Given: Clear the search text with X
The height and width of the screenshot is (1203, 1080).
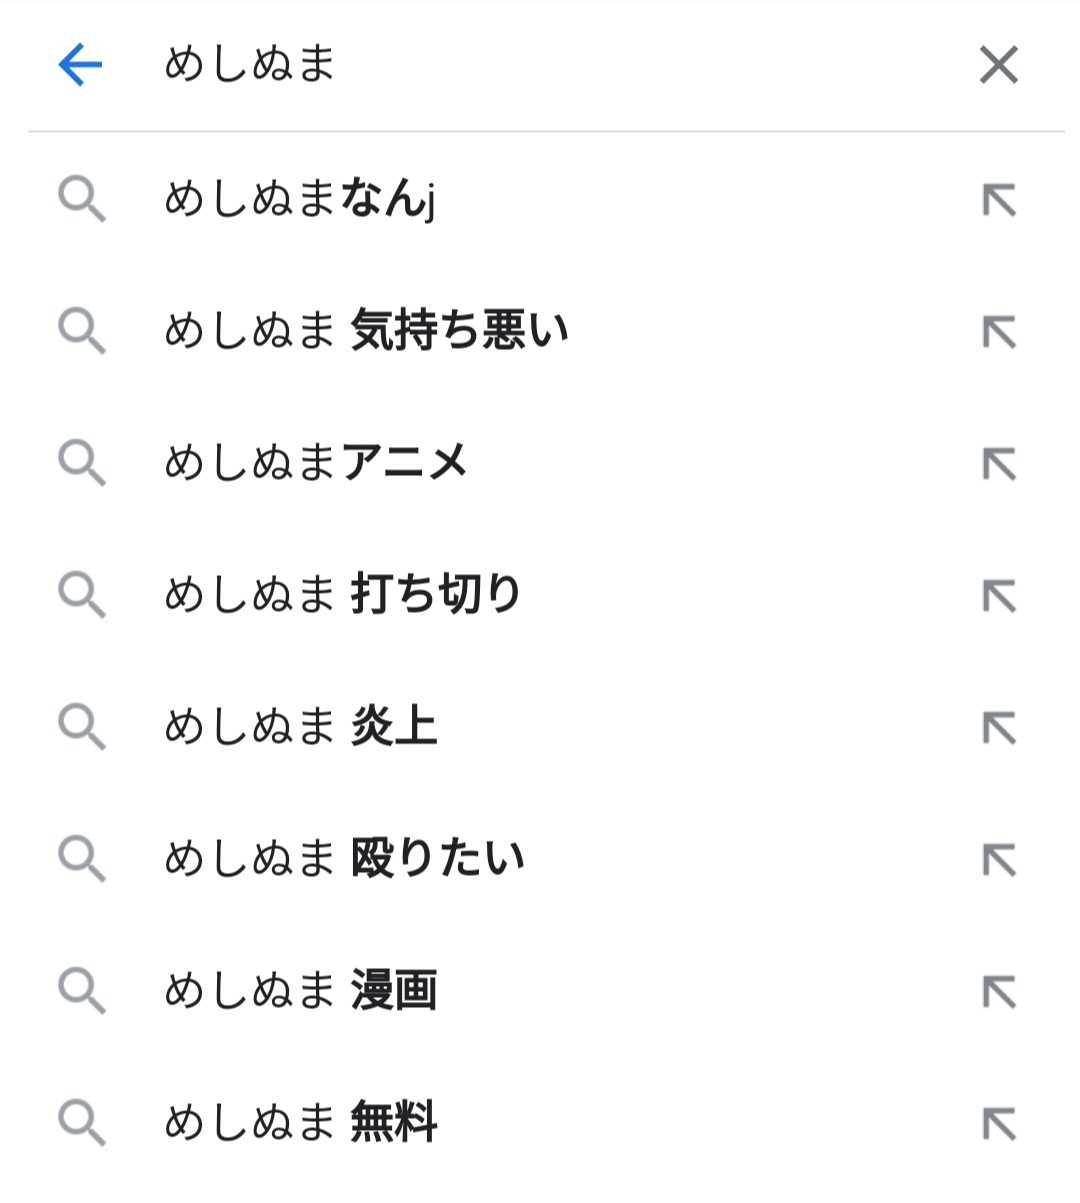Looking at the screenshot, I should (x=998, y=65).
